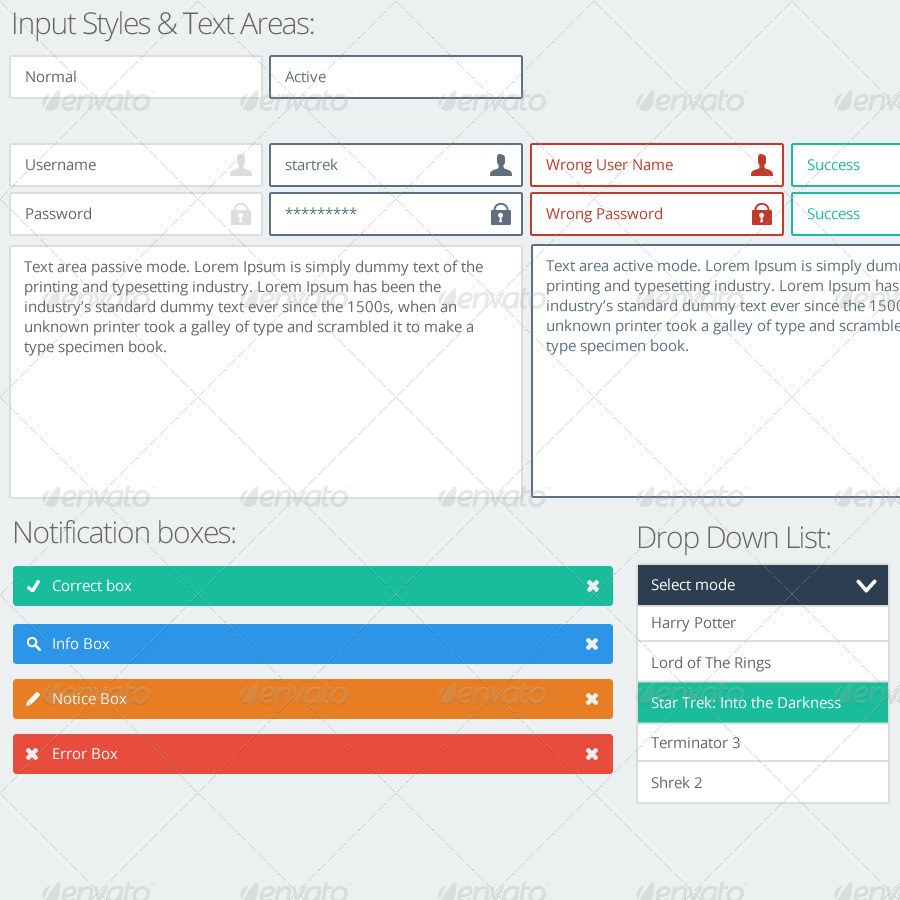Dismiss the Notice Box notification

point(593,699)
